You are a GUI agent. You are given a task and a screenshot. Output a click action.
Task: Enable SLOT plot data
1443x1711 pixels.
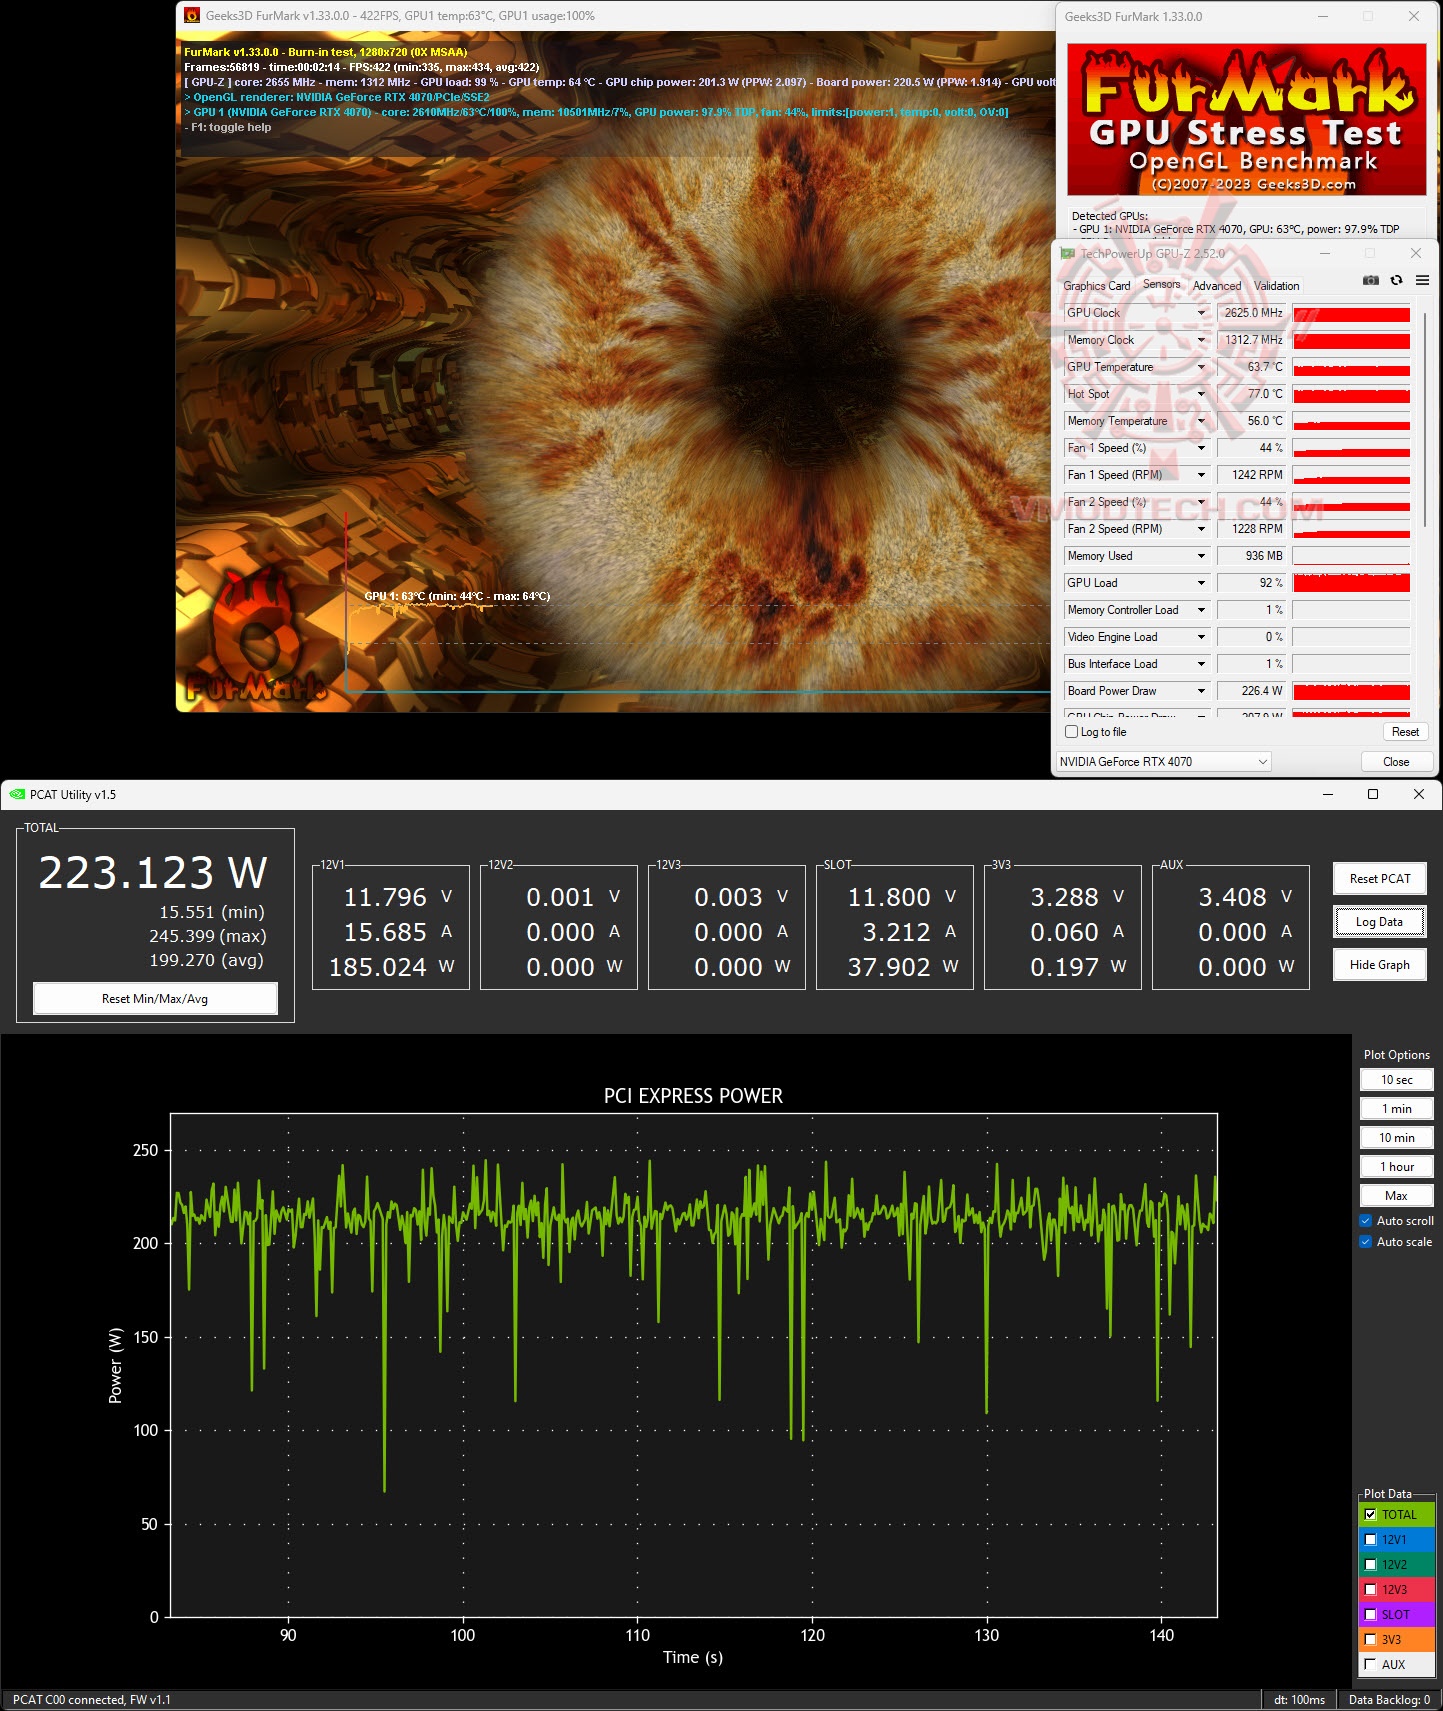click(x=1370, y=1615)
